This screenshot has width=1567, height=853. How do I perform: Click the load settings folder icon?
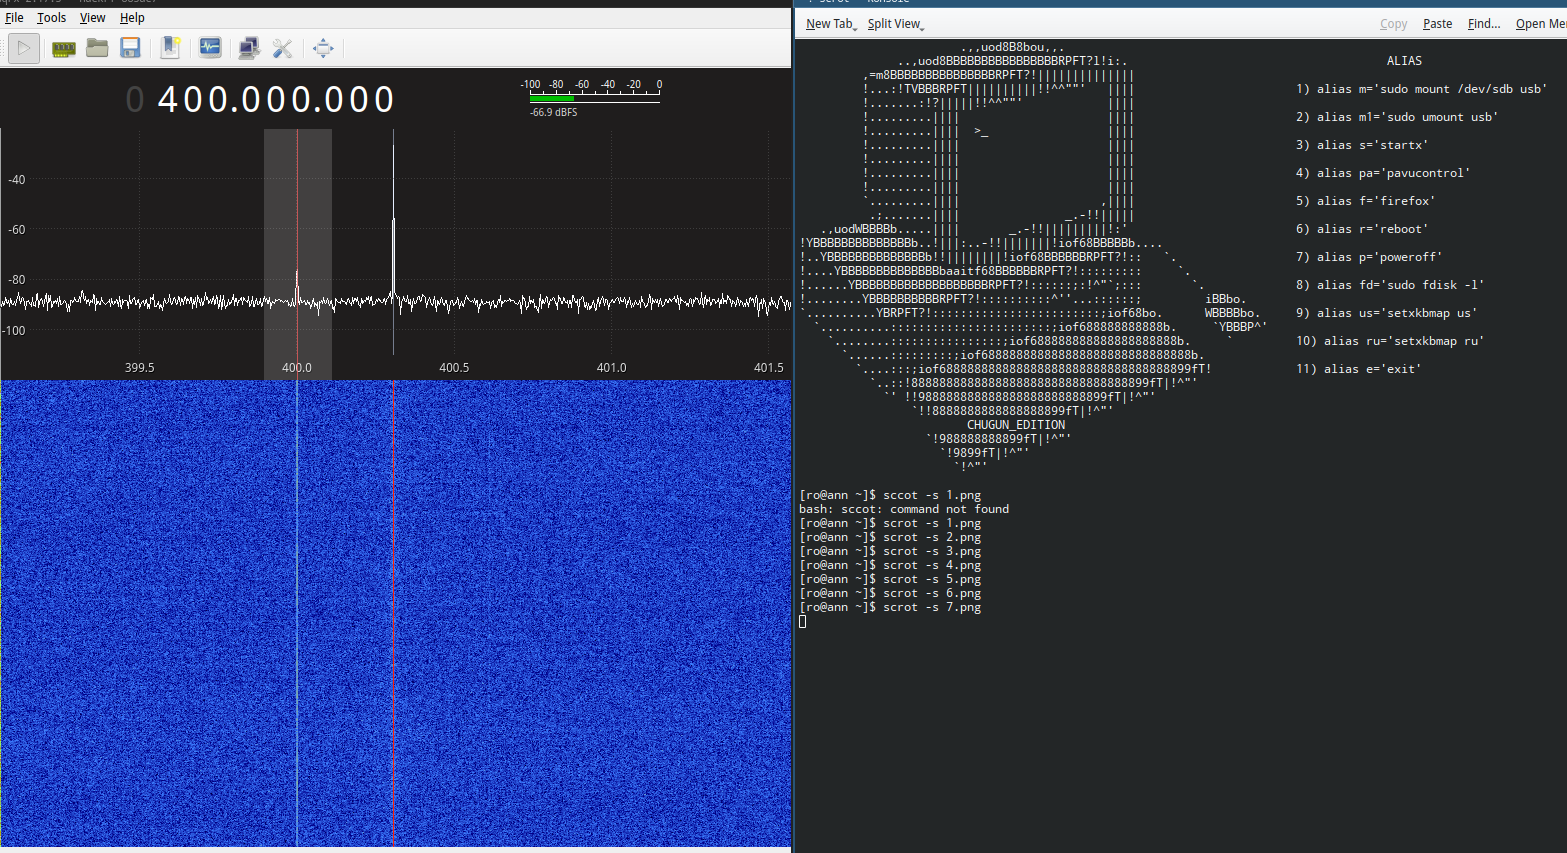(x=97, y=48)
